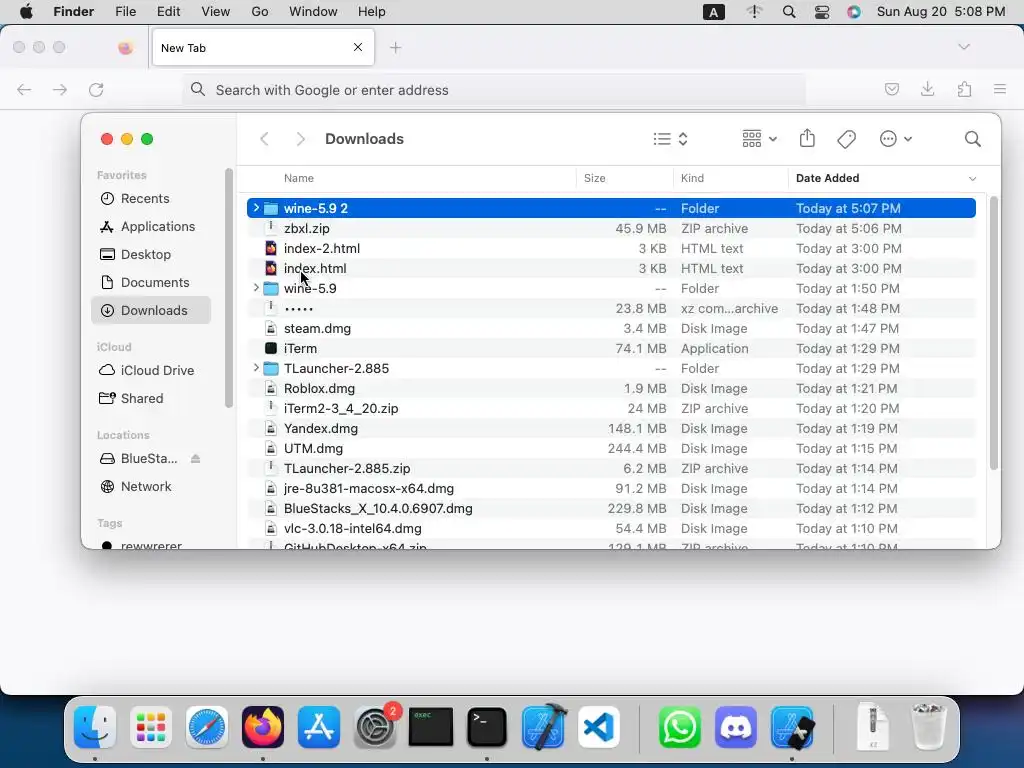1024x768 pixels.
Task: Open the Window menu
Action: click(x=313, y=12)
